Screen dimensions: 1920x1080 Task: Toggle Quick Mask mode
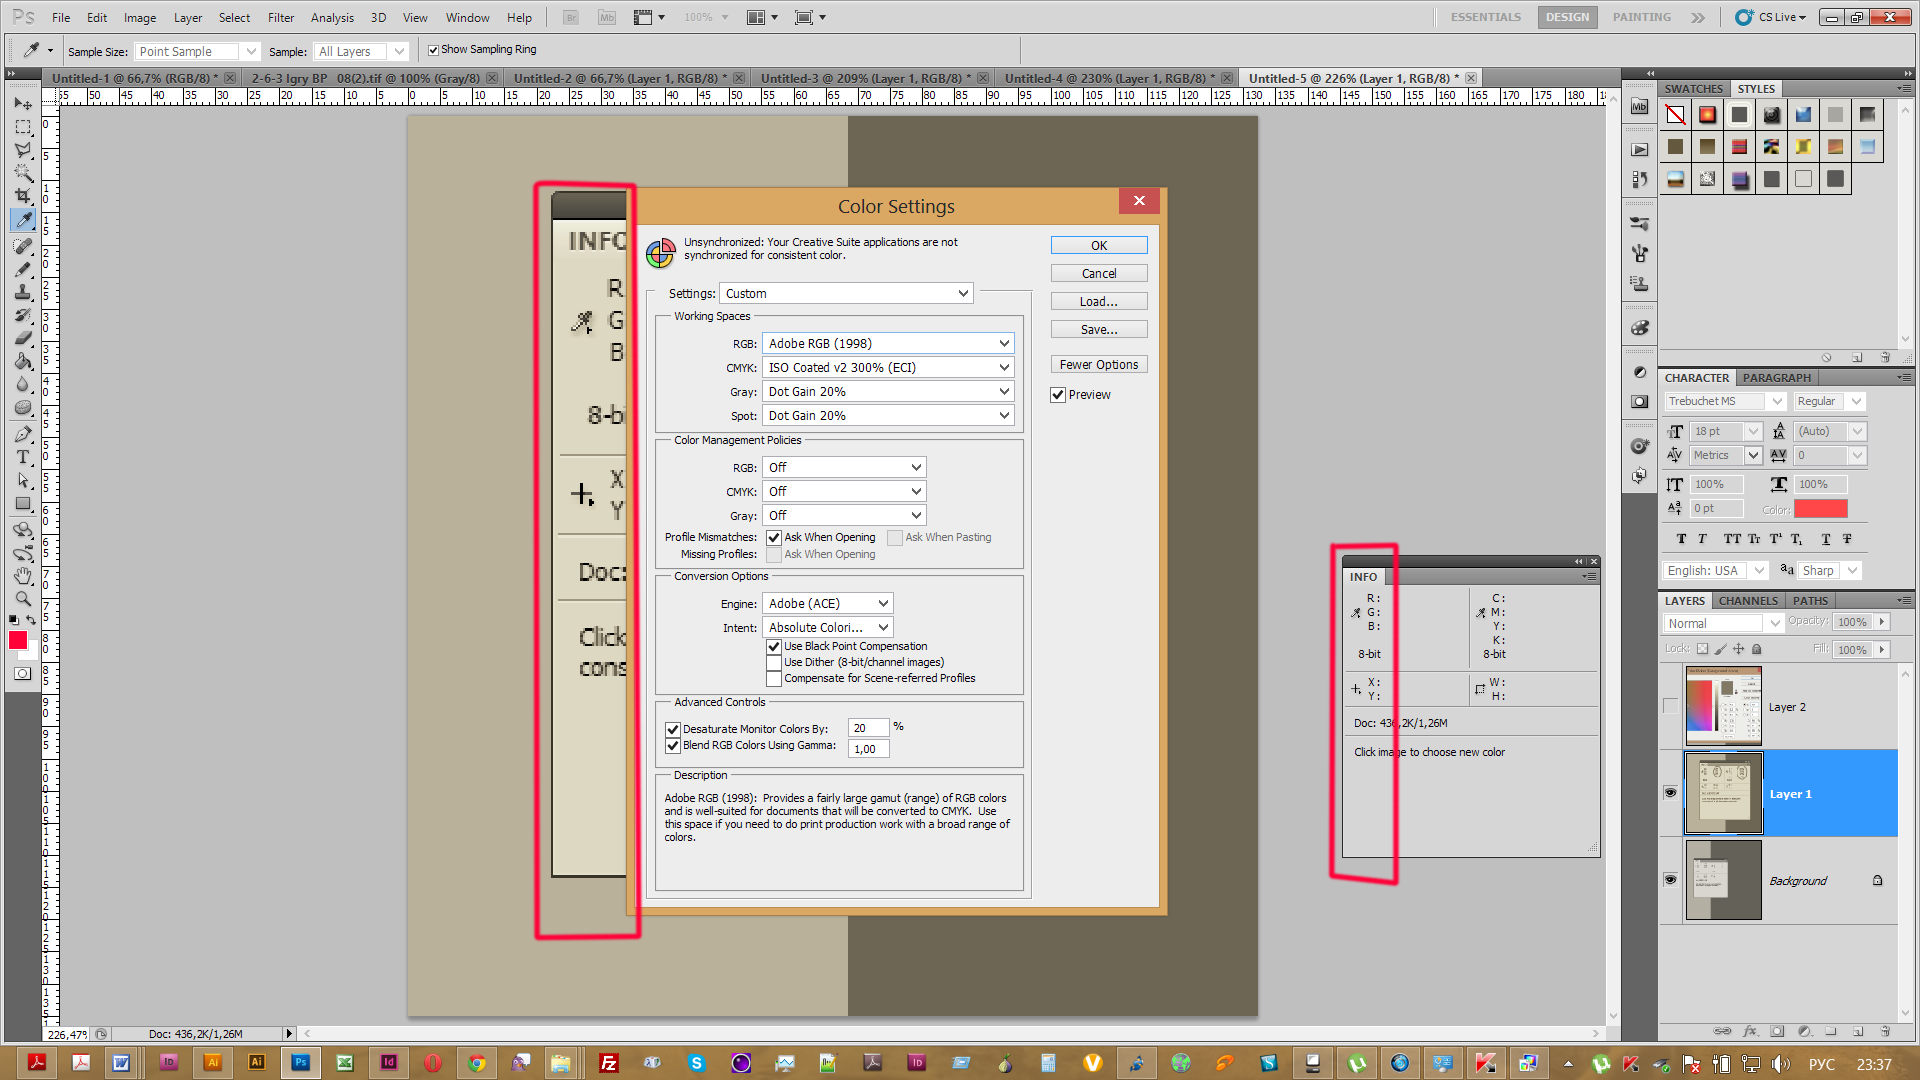coord(22,674)
